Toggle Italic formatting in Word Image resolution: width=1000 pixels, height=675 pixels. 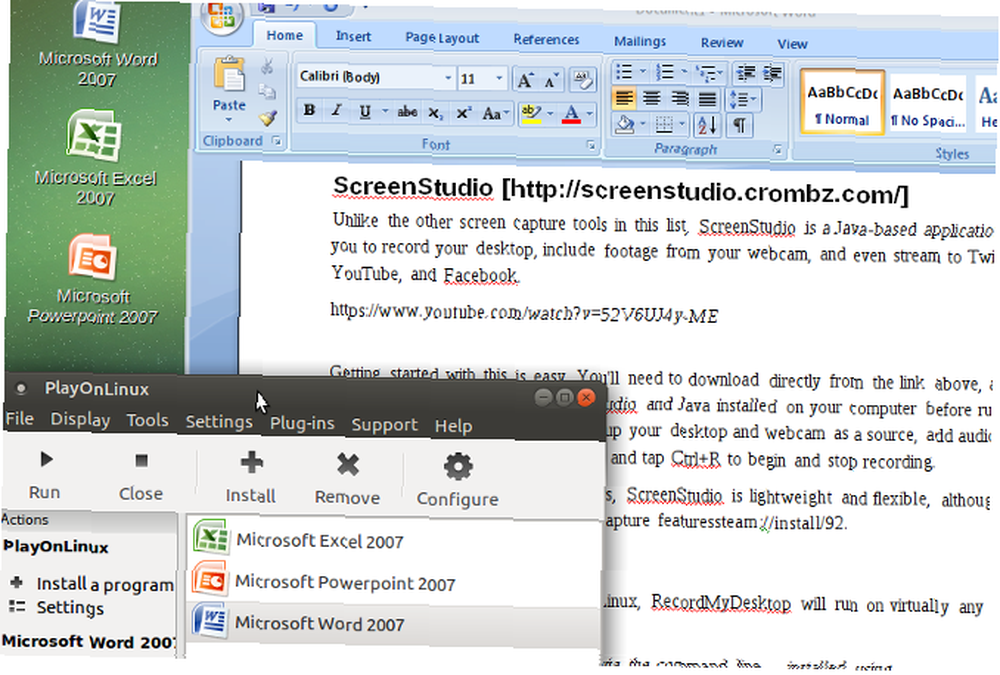tap(336, 111)
